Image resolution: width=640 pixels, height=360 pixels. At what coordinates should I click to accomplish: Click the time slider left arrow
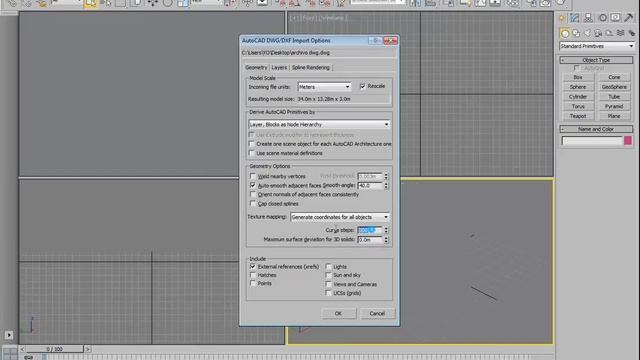coord(22,349)
